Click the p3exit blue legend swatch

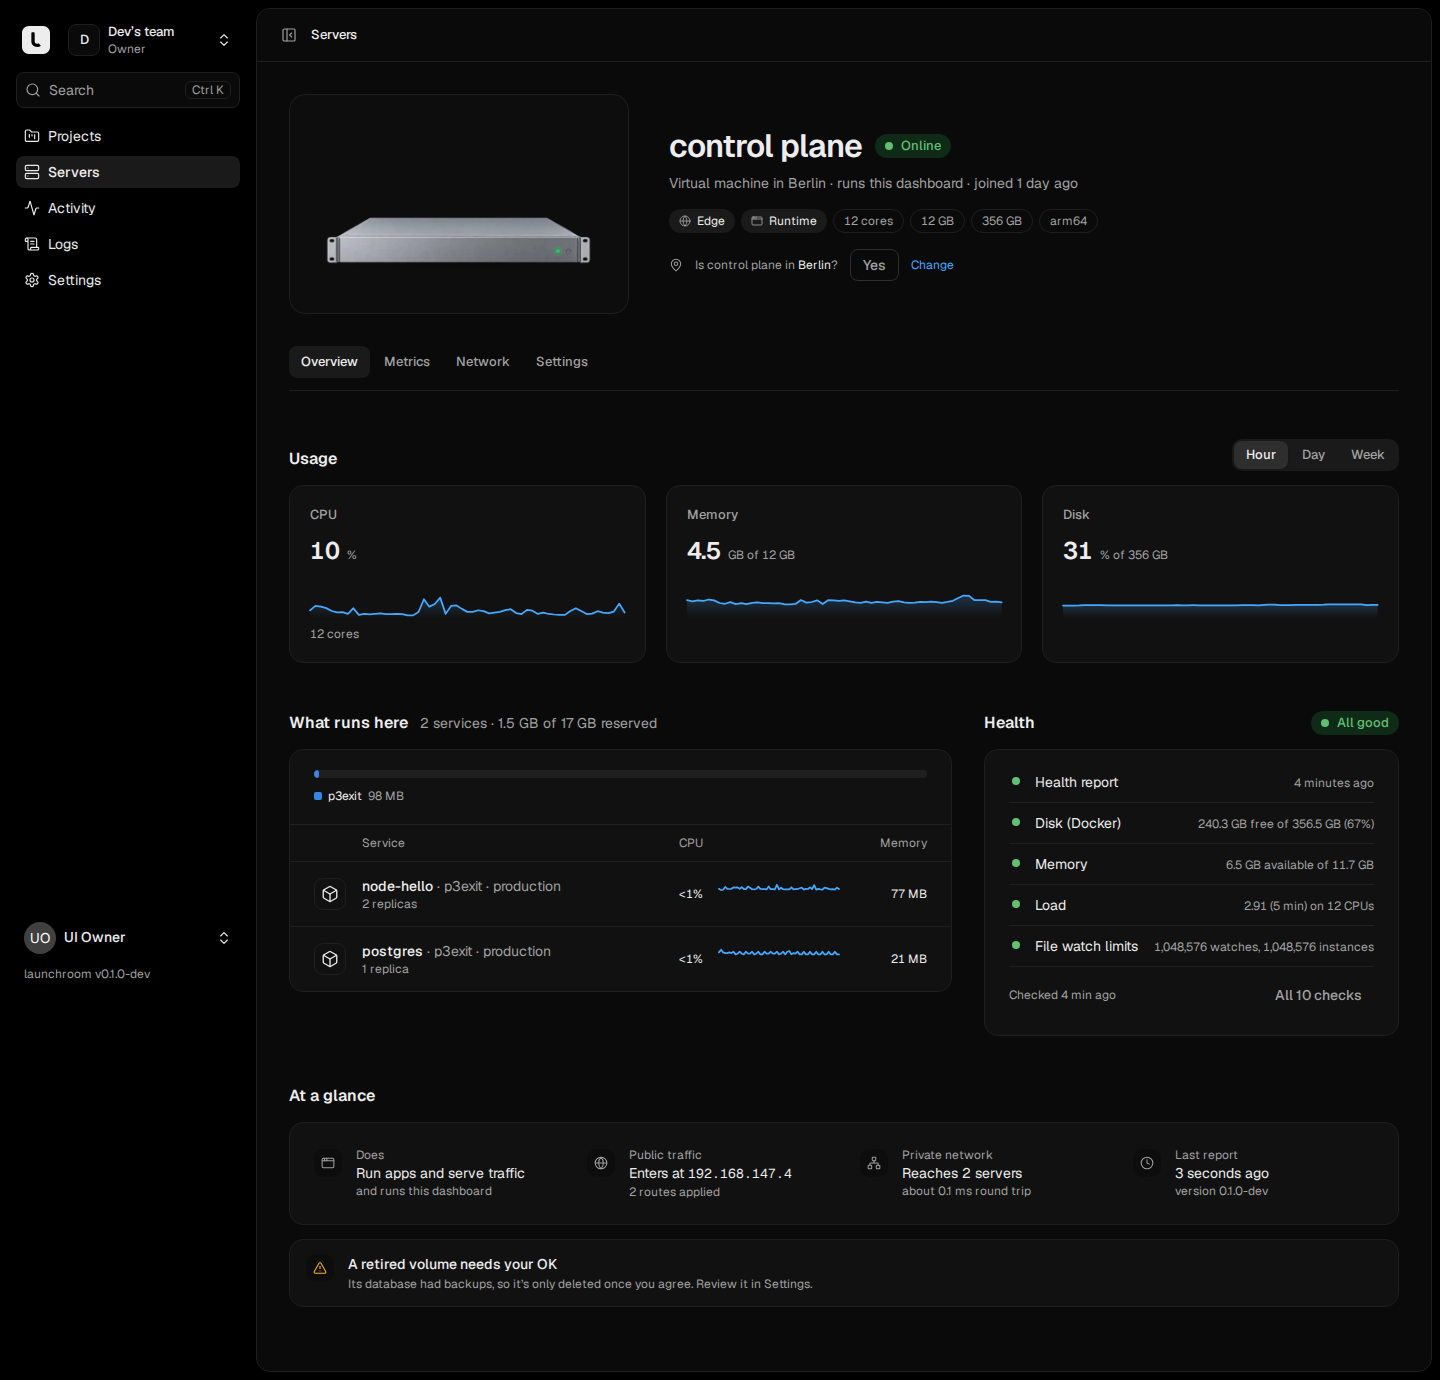318,796
